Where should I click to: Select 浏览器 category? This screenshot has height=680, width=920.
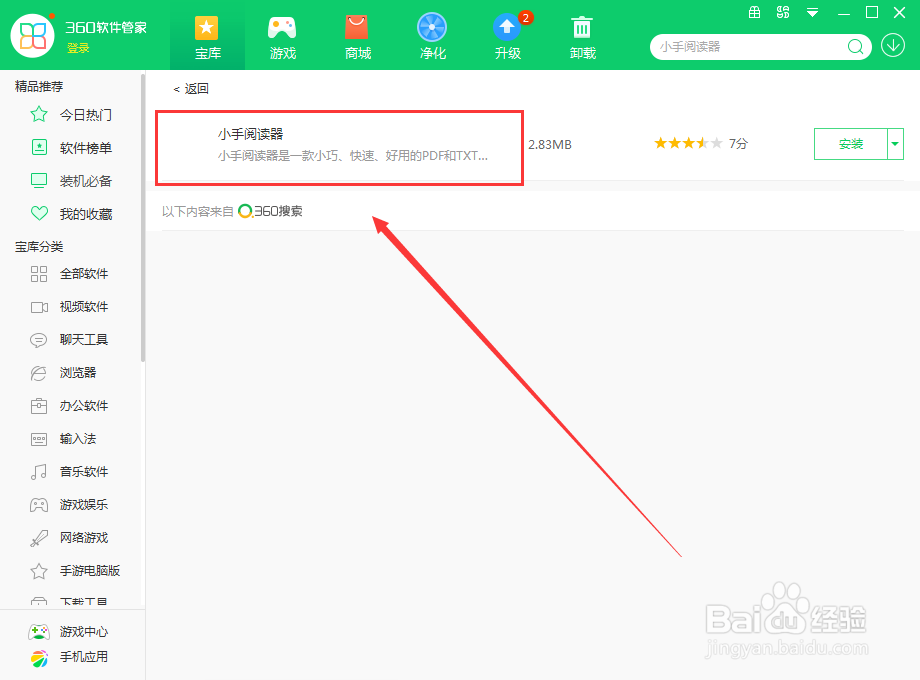tap(78, 373)
